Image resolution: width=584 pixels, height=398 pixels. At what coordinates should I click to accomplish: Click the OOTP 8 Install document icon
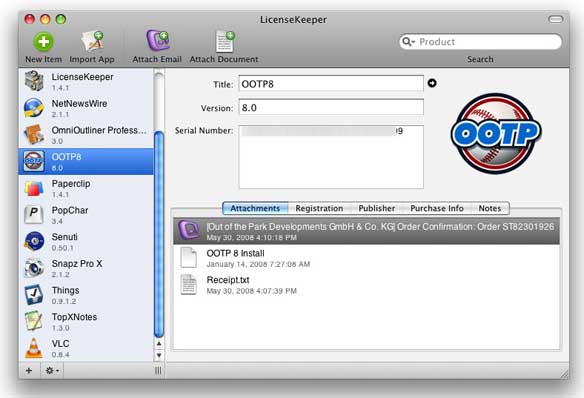[x=189, y=257]
